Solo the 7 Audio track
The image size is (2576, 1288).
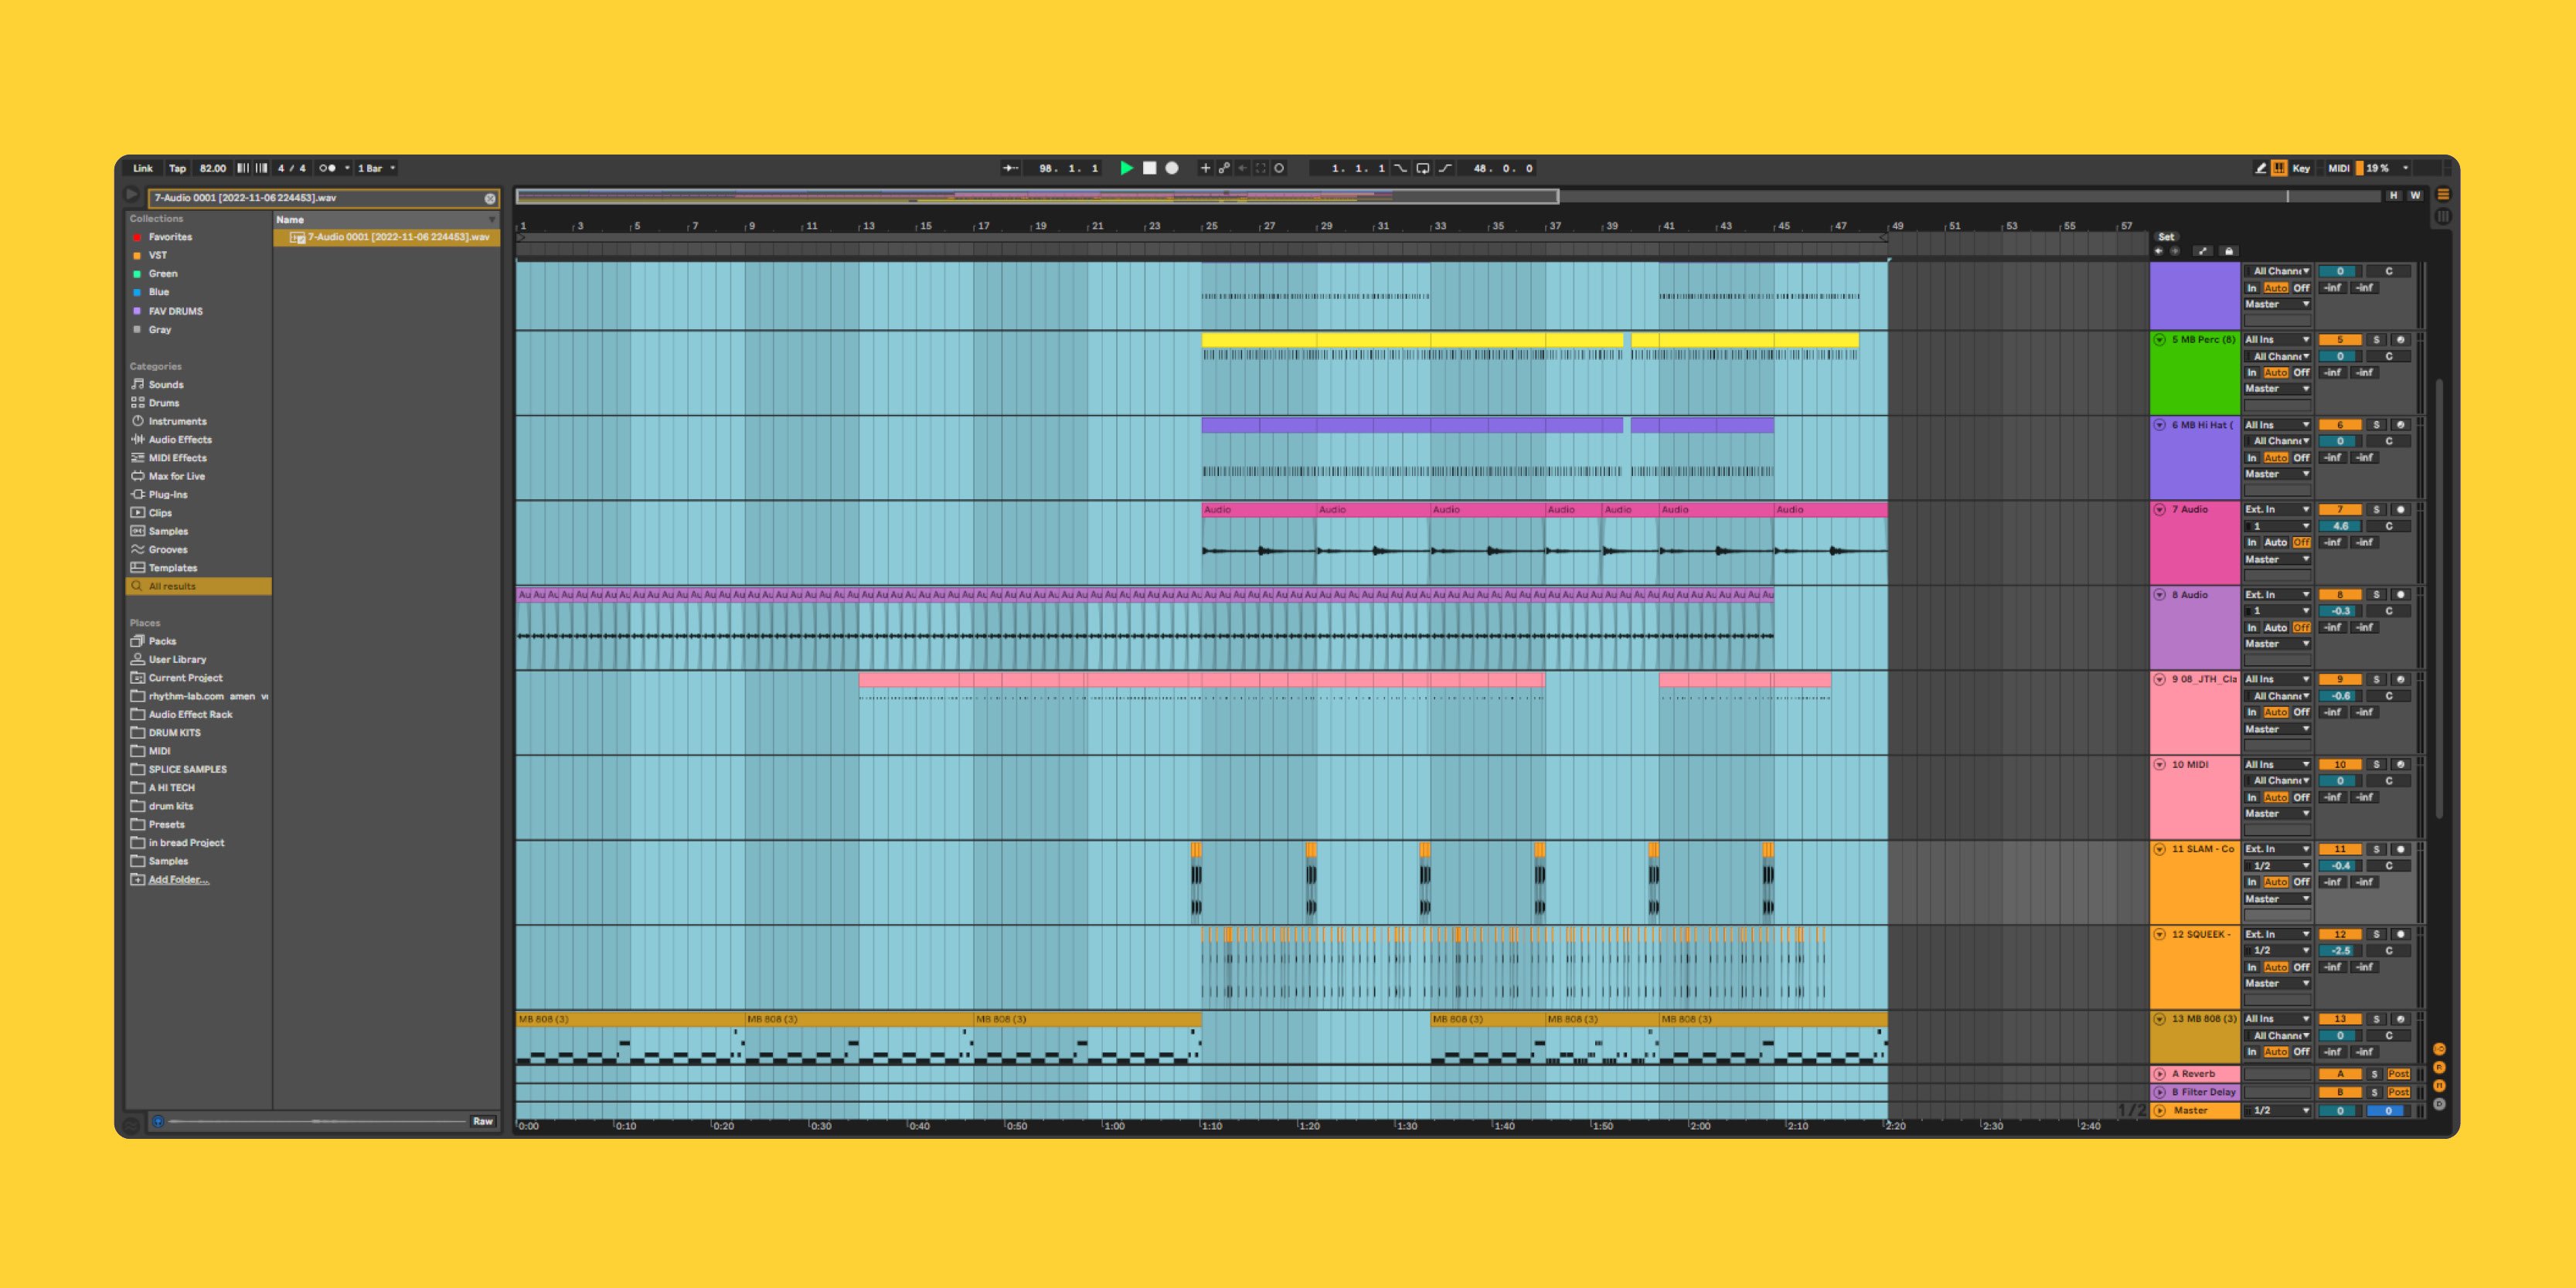(2377, 510)
